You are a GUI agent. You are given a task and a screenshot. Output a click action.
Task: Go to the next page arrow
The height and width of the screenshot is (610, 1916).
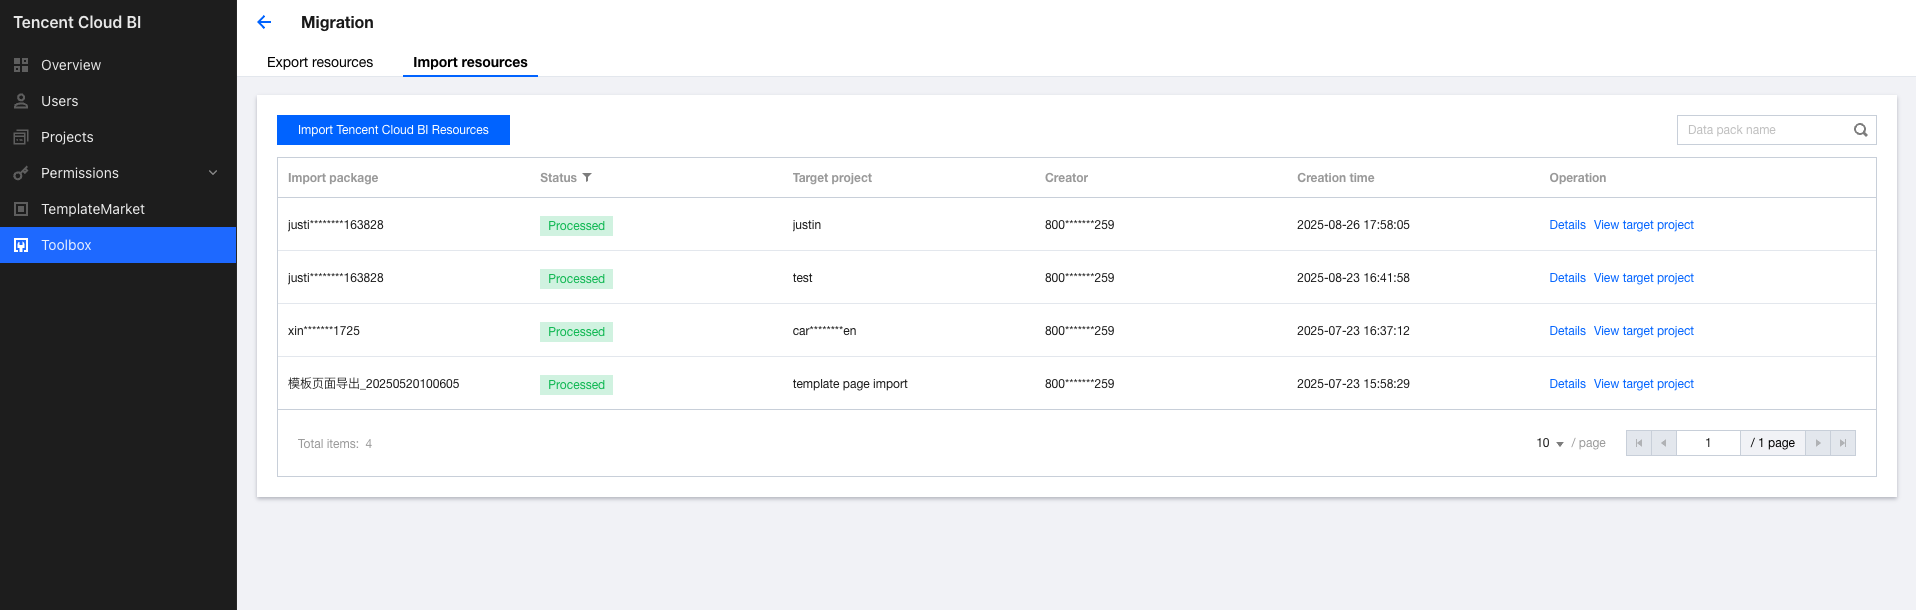pos(1817,443)
